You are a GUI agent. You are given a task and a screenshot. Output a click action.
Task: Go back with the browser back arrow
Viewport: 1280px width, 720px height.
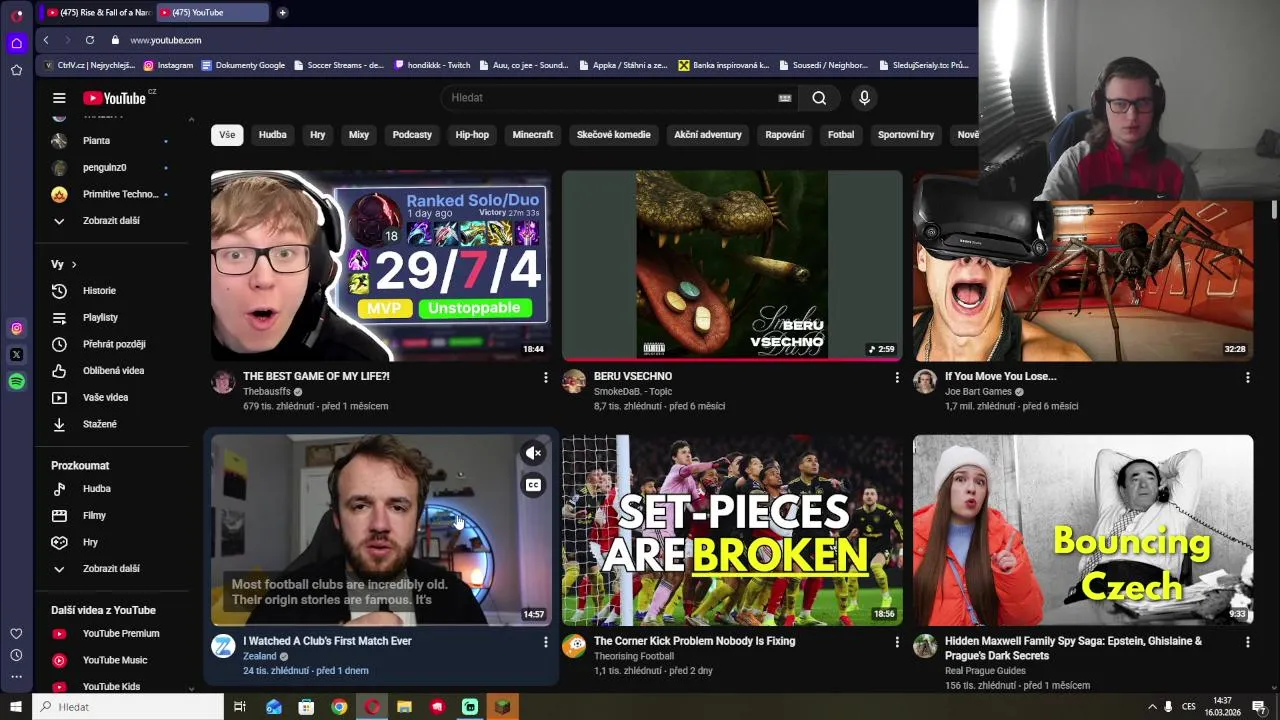pos(46,40)
